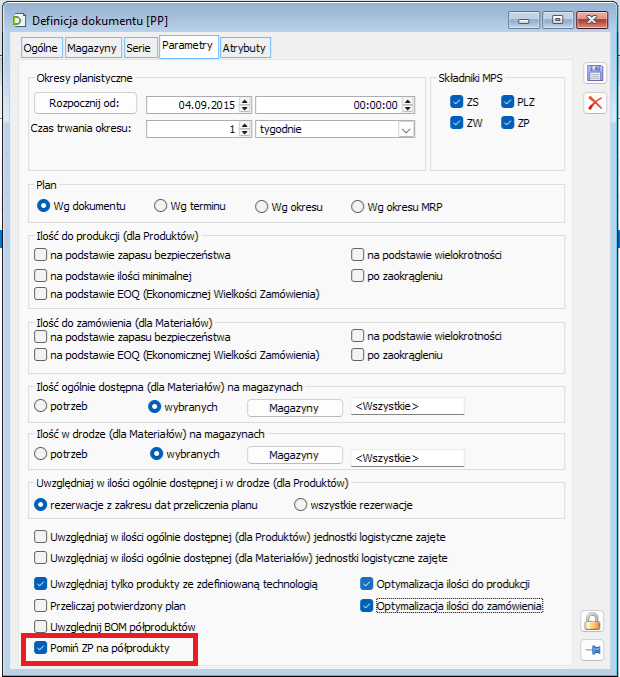
Task: Click Wszystkie field for available quantity
Action: [x=408, y=406]
